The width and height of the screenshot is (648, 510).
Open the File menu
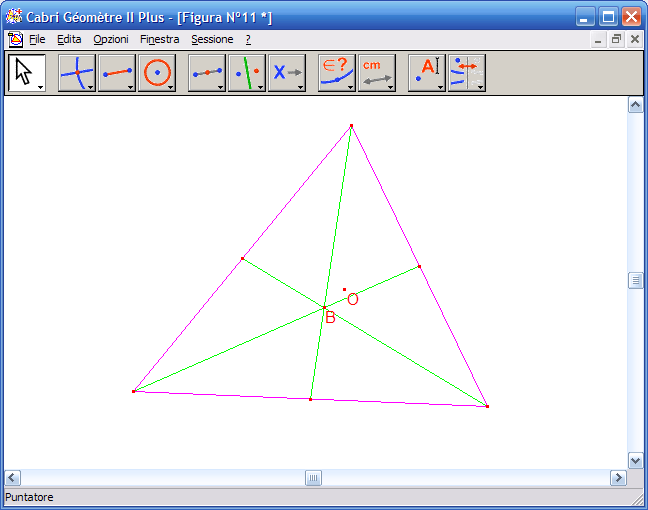pyautogui.click(x=37, y=39)
